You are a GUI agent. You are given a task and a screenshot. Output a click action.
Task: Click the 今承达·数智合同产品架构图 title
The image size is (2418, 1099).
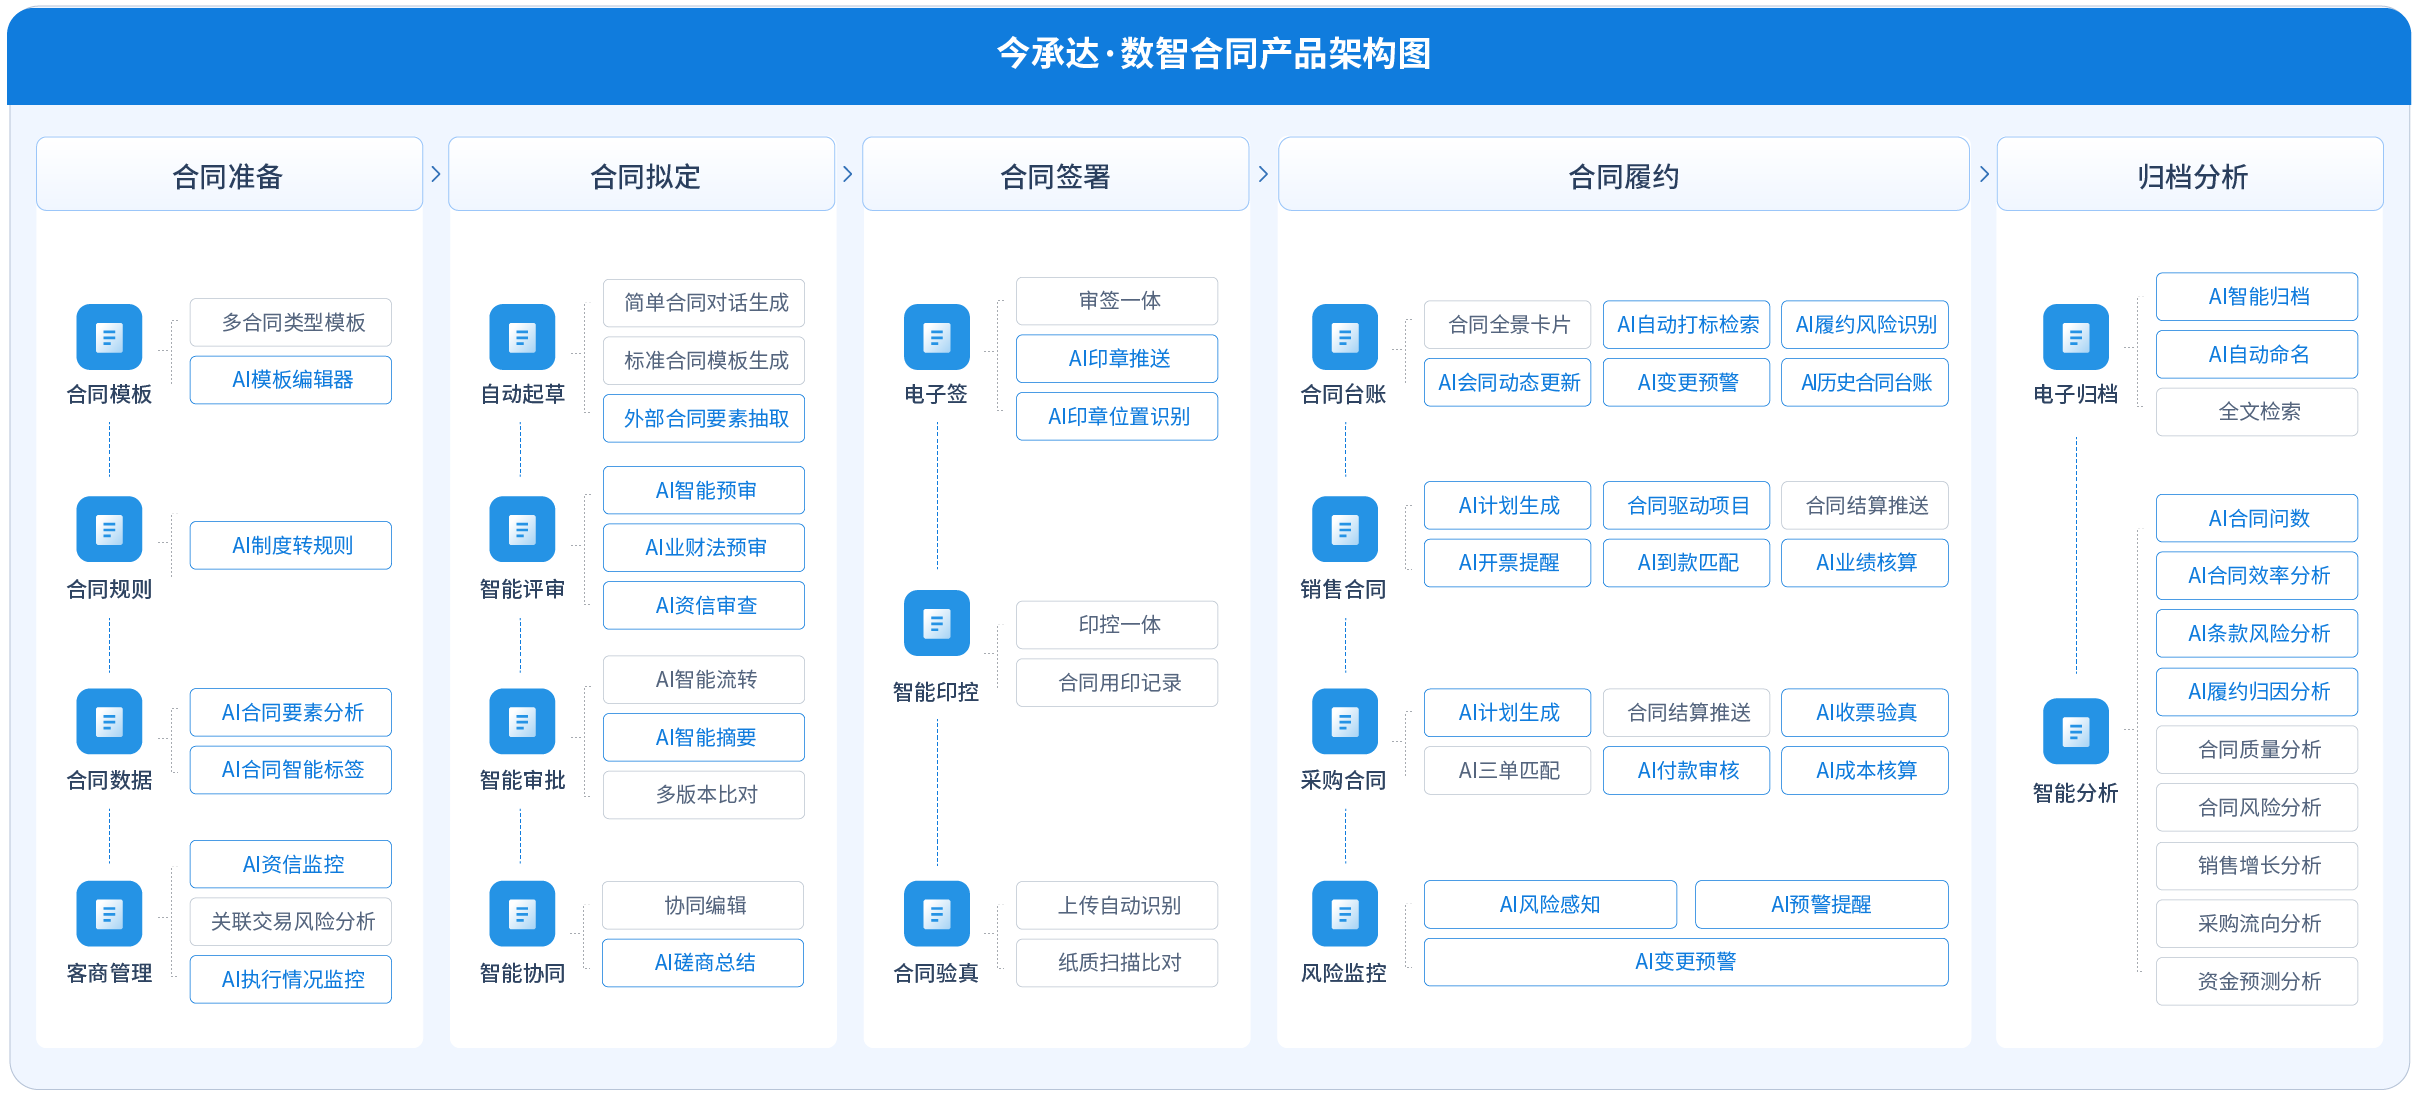1213,53
